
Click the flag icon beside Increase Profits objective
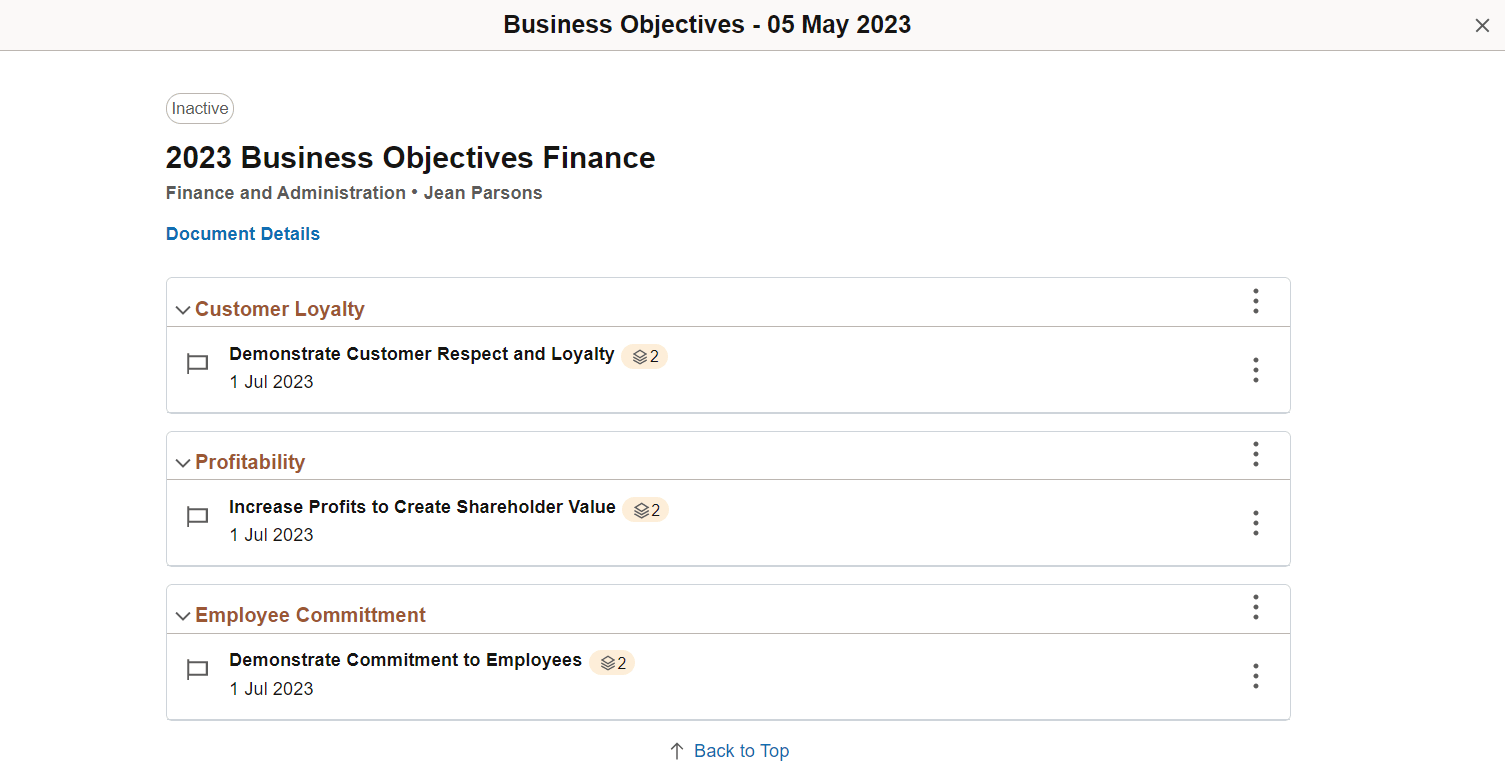click(197, 516)
